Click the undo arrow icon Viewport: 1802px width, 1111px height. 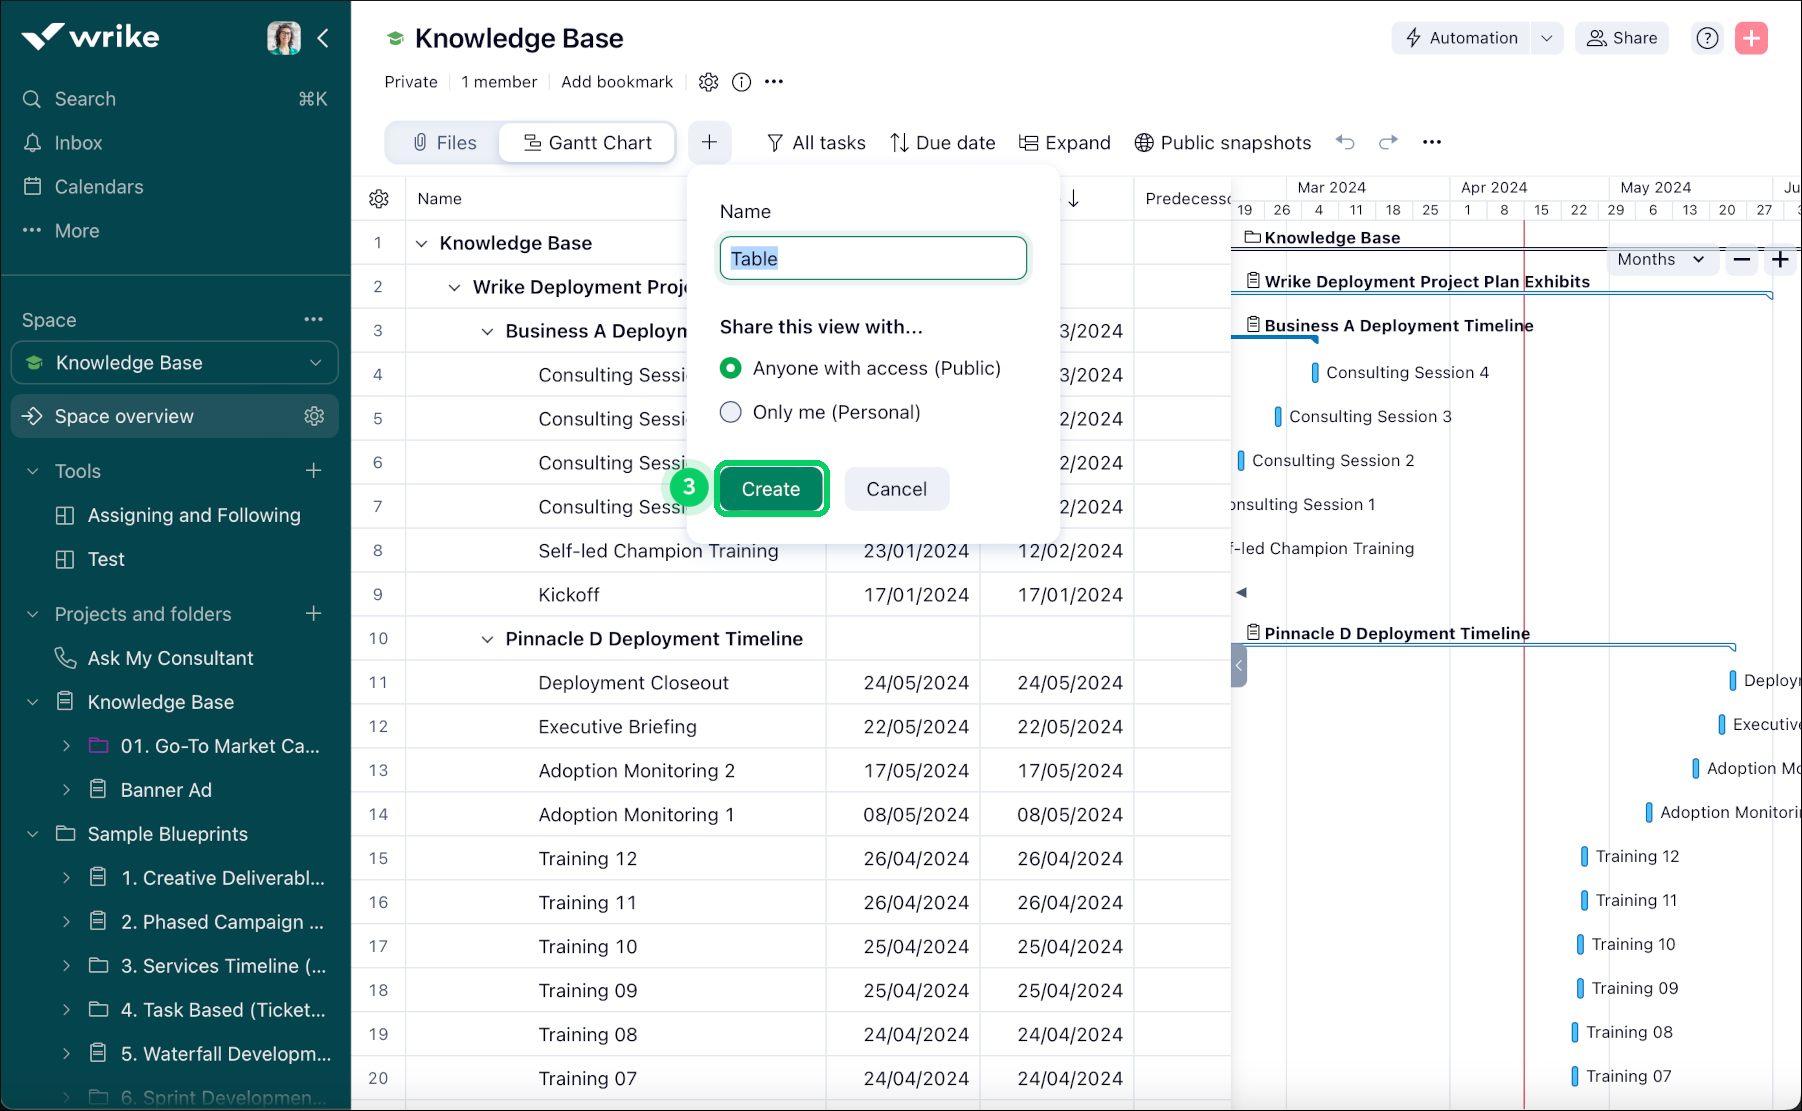[x=1345, y=142]
